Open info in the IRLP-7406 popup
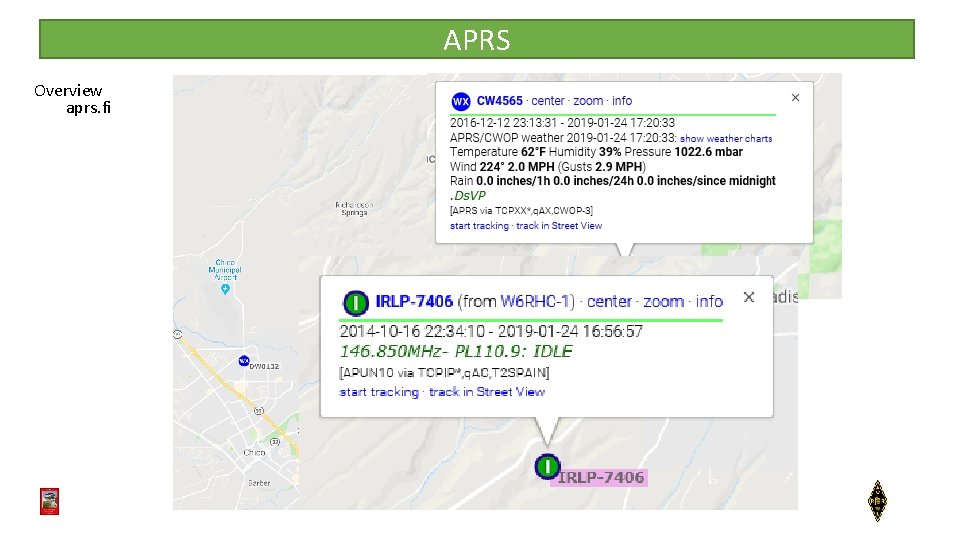This screenshot has width=960, height=540. (x=709, y=301)
